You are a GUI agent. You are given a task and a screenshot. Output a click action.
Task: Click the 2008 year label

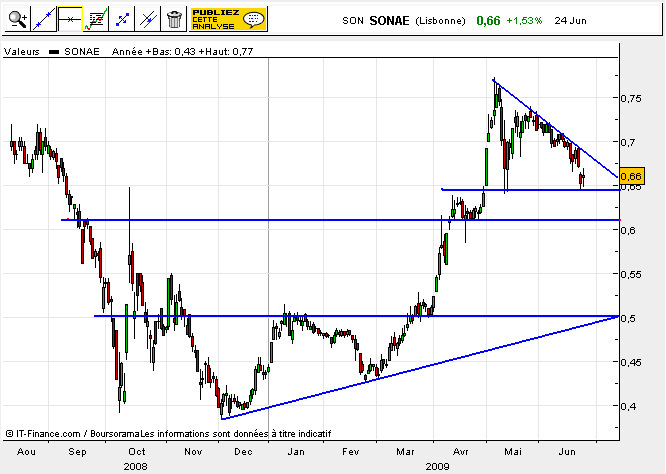click(x=135, y=466)
